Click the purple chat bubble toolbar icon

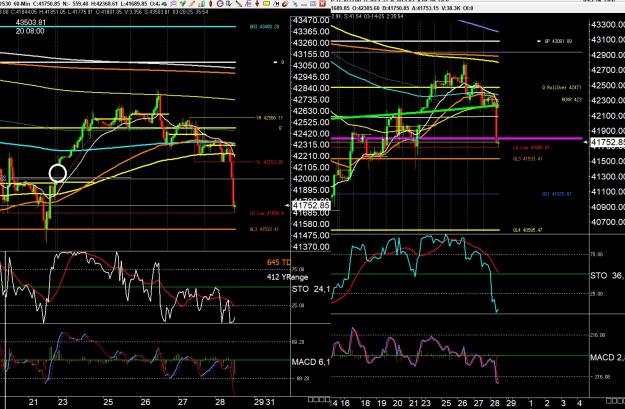pos(174,4)
